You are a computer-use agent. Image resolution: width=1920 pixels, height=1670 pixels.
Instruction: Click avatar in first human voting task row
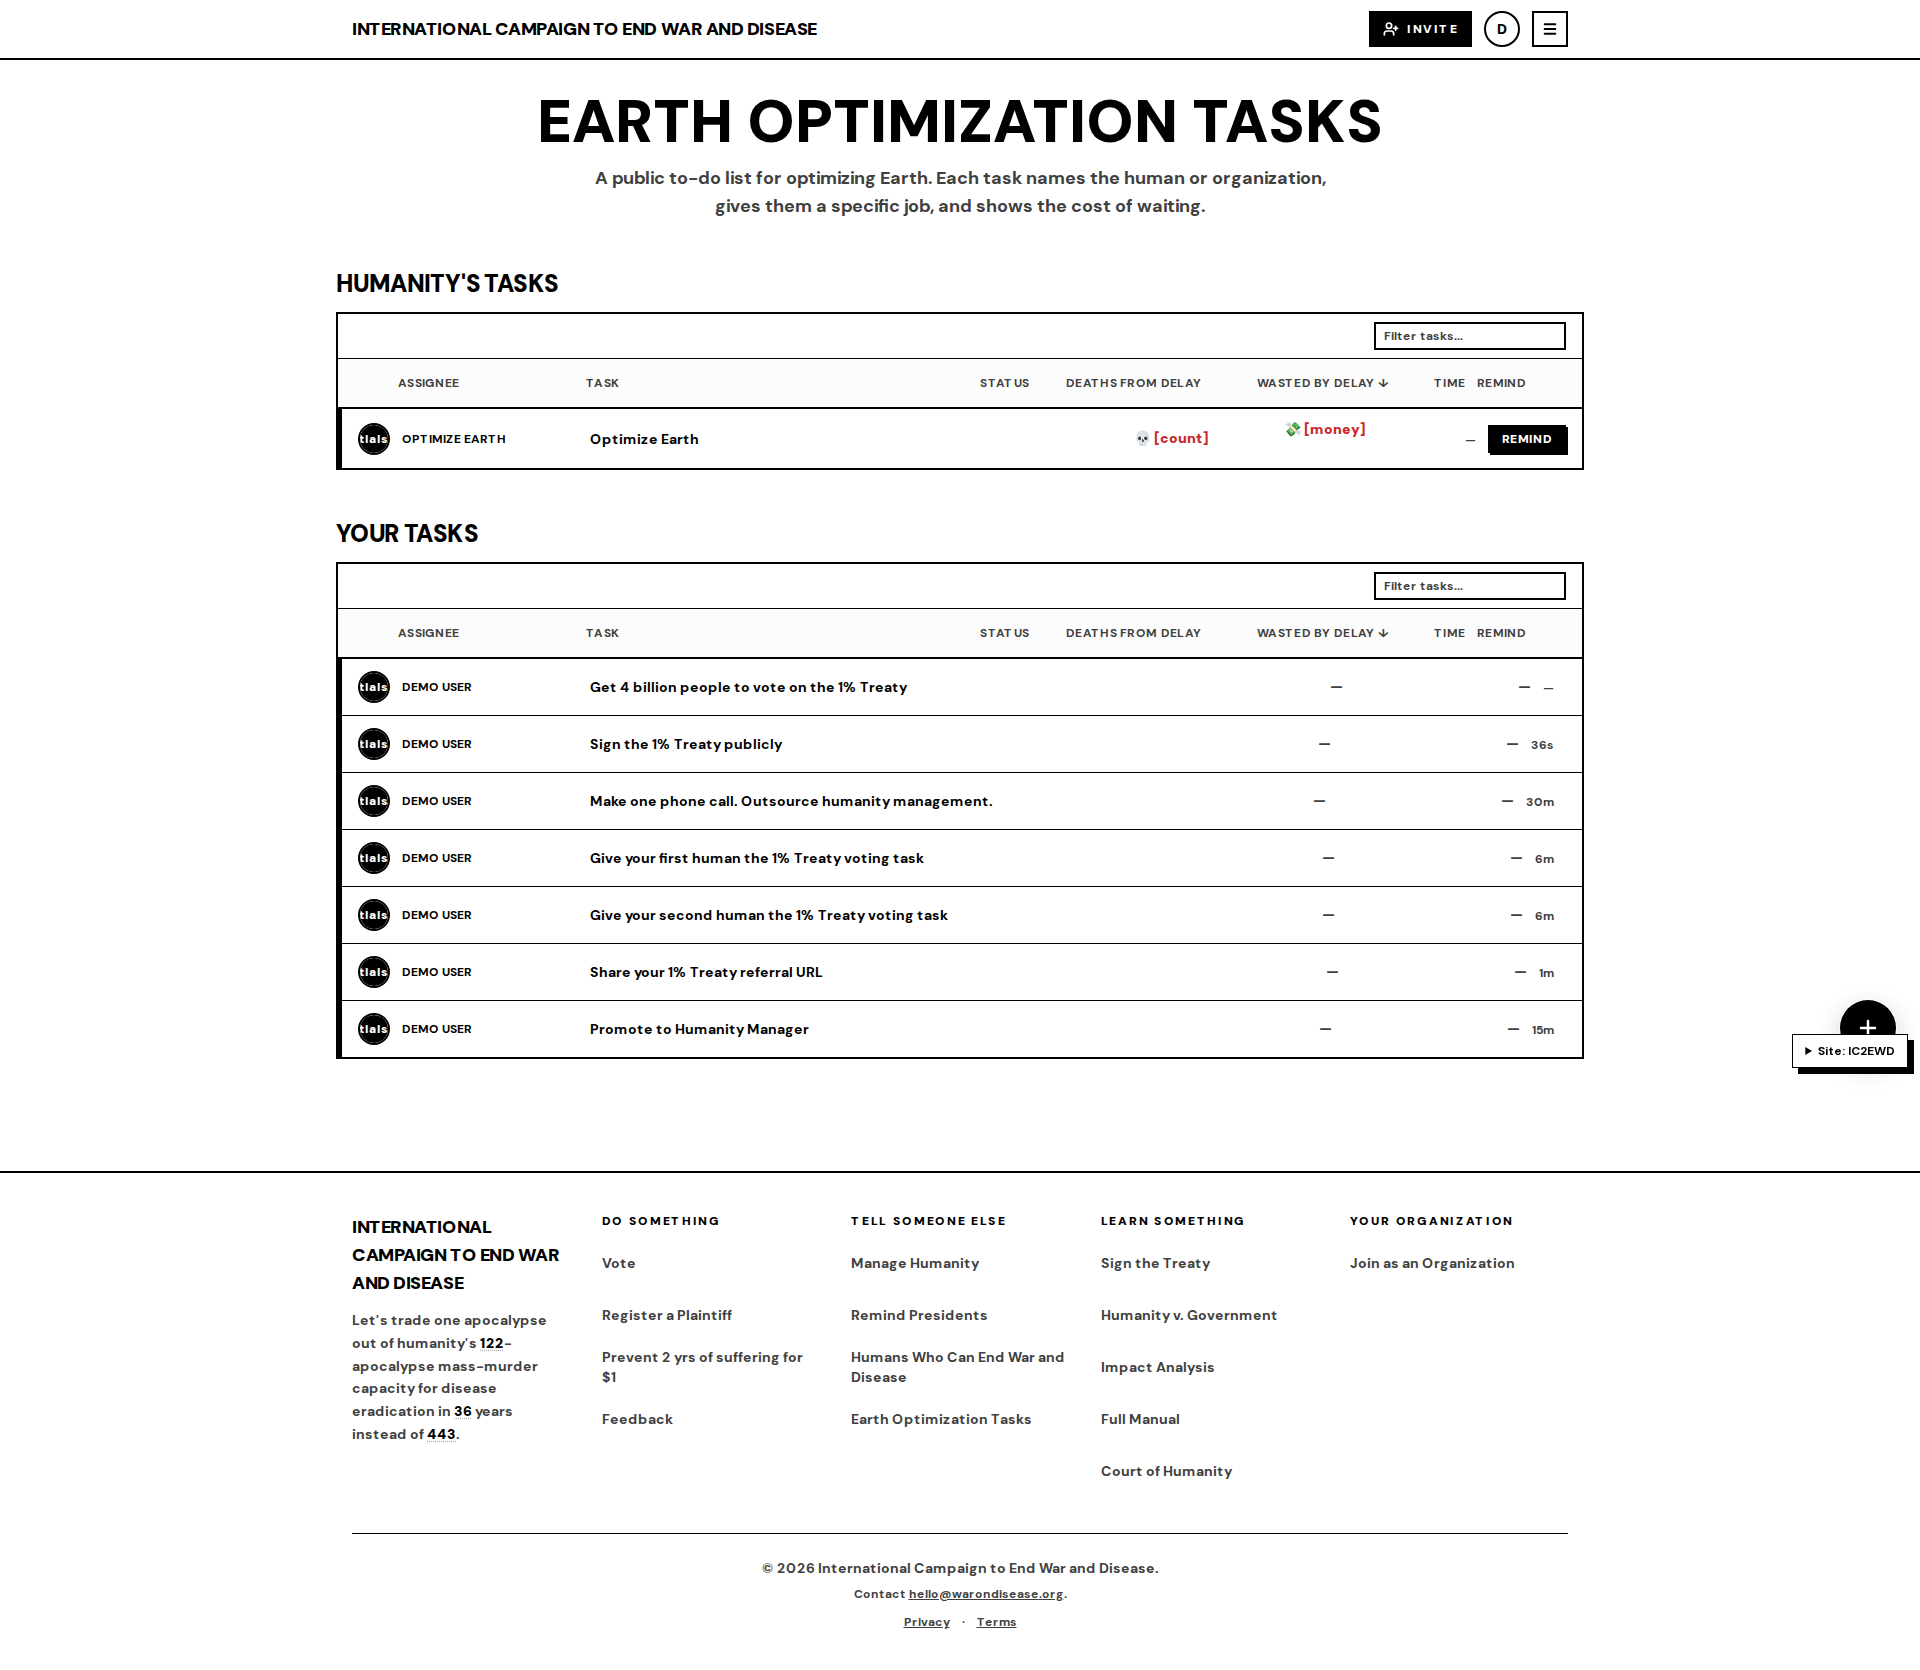pos(374,858)
